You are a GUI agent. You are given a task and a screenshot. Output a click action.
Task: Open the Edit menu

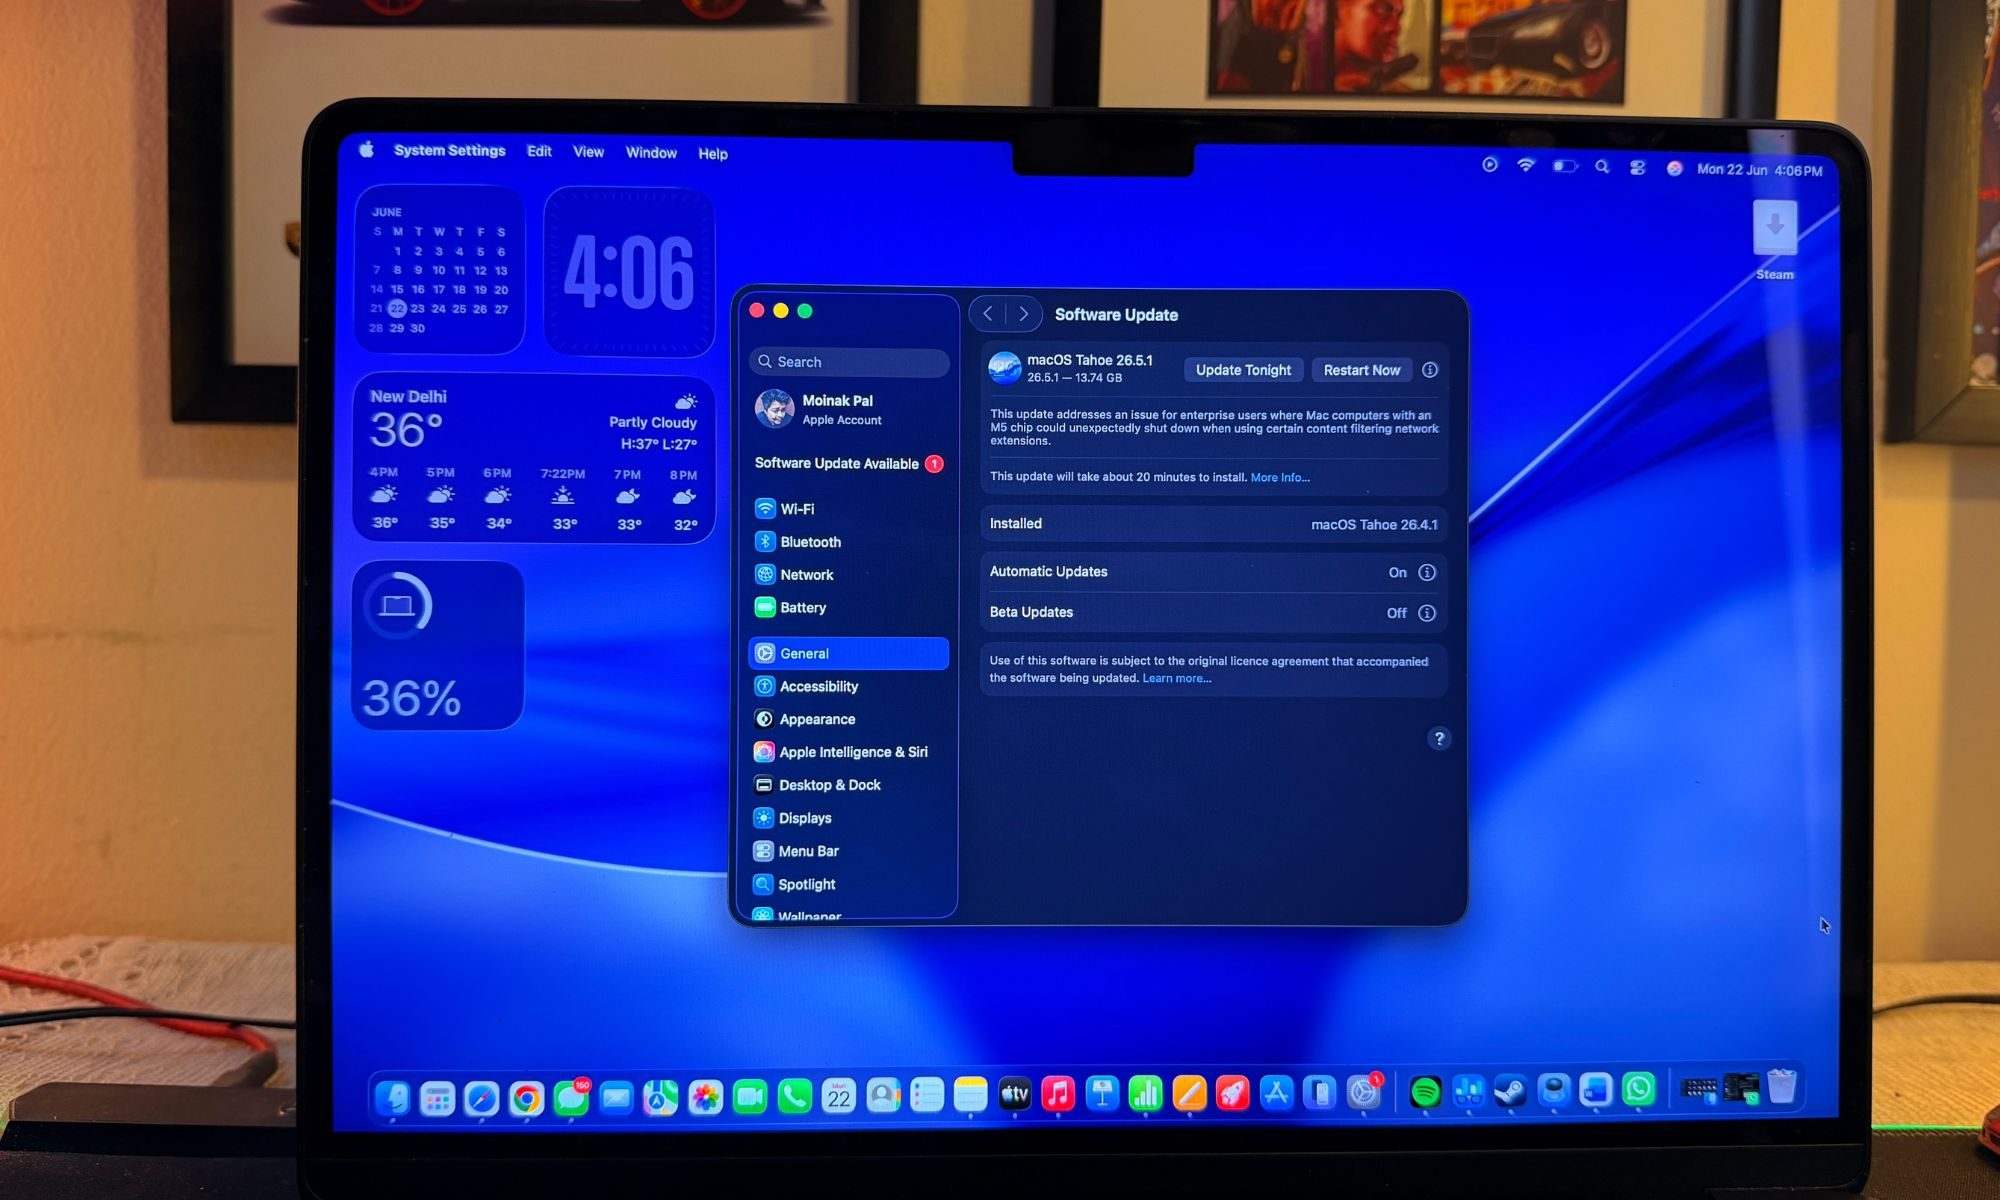539,152
